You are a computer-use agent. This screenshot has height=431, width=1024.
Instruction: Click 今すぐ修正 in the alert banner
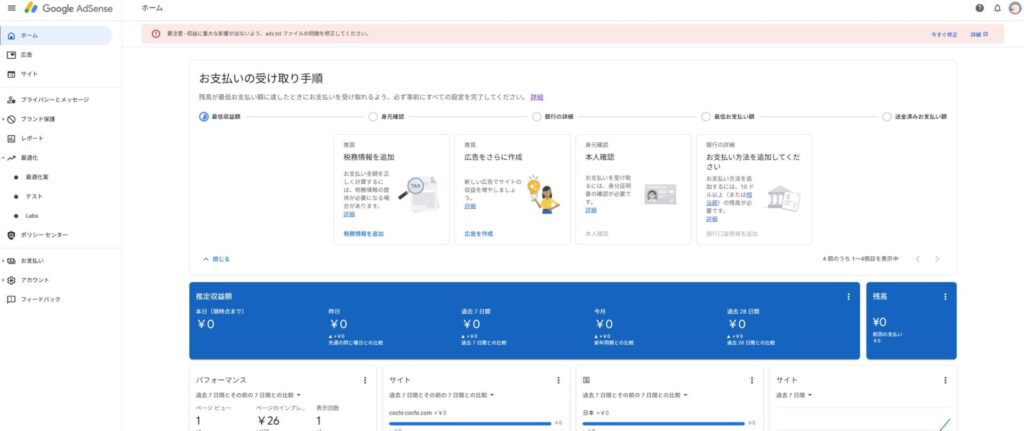pyautogui.click(x=944, y=34)
